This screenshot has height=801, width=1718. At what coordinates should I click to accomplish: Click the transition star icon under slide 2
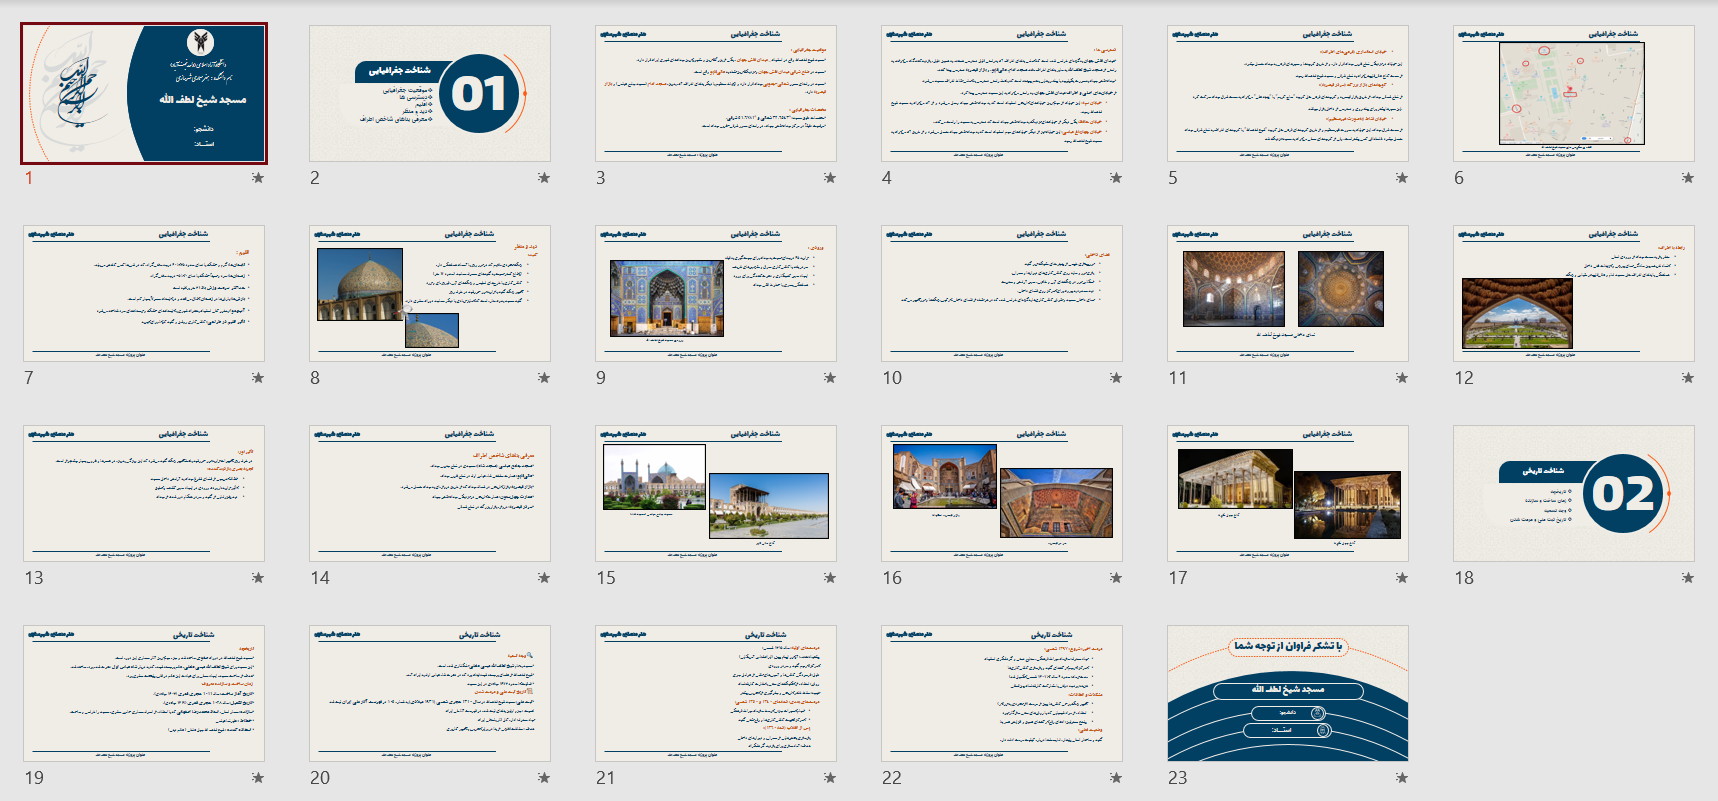coord(544,178)
